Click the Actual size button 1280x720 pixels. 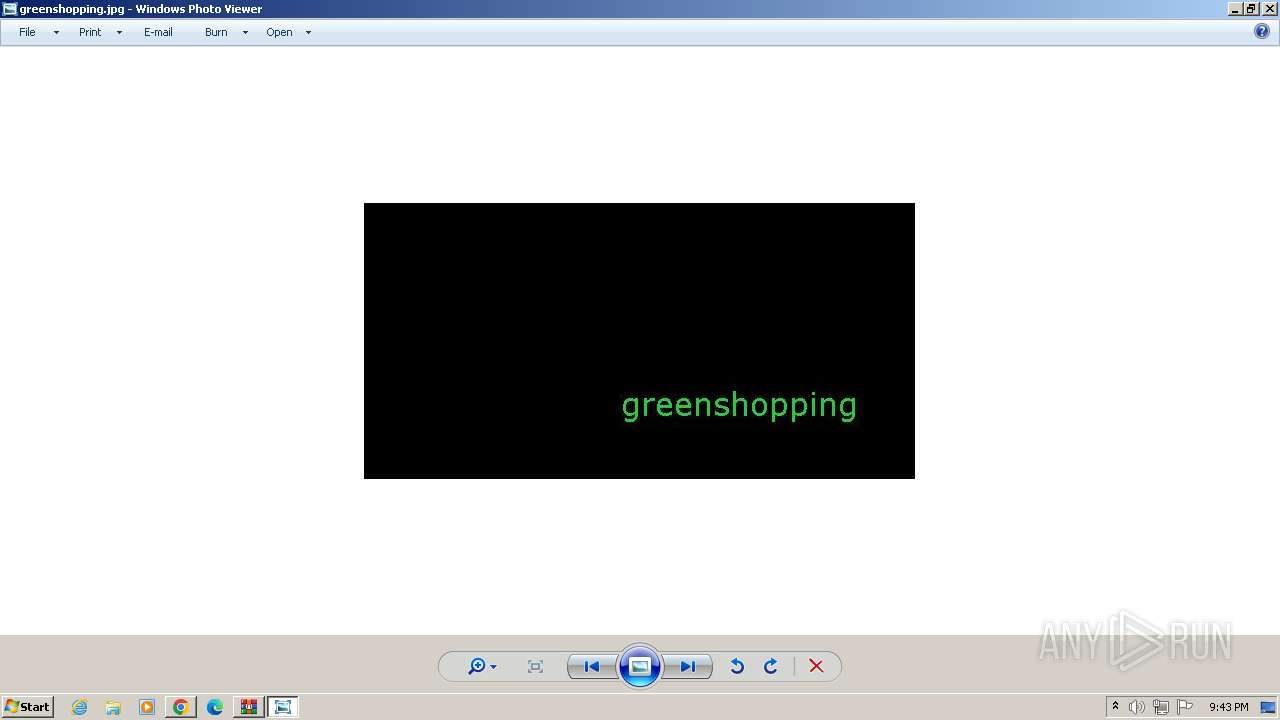pyautogui.click(x=535, y=666)
